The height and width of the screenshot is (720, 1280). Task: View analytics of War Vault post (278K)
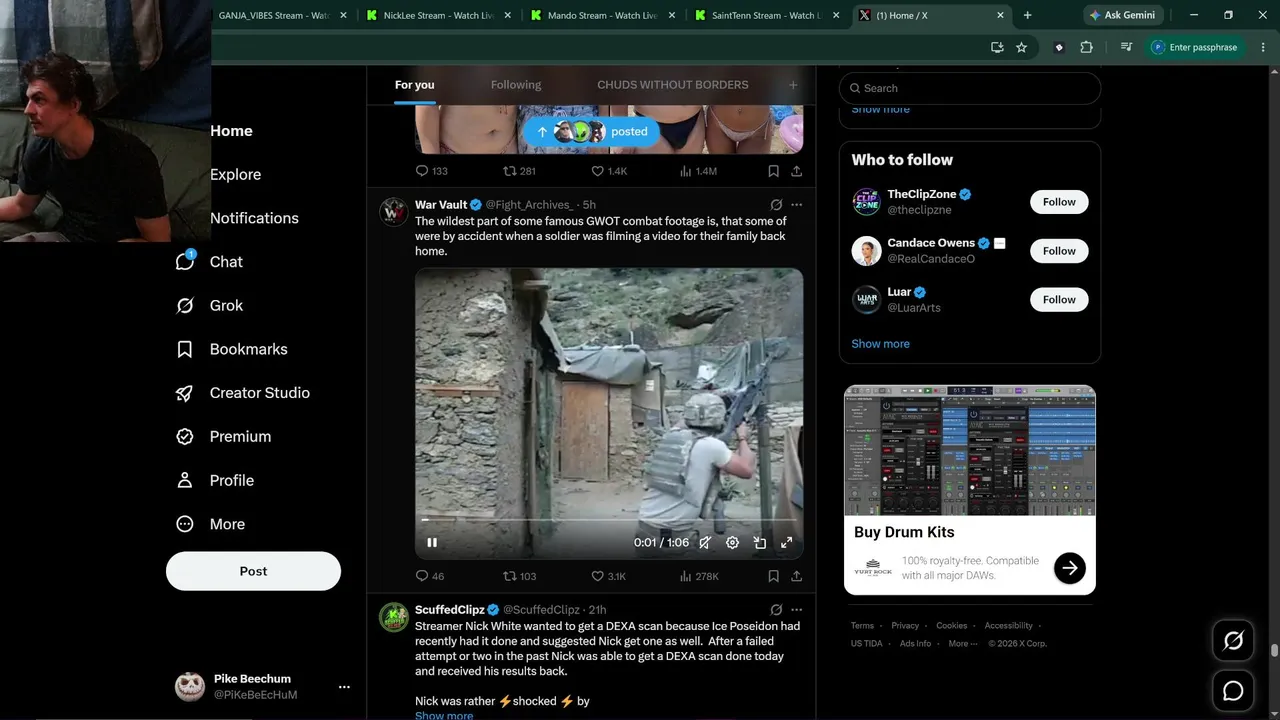pos(699,576)
